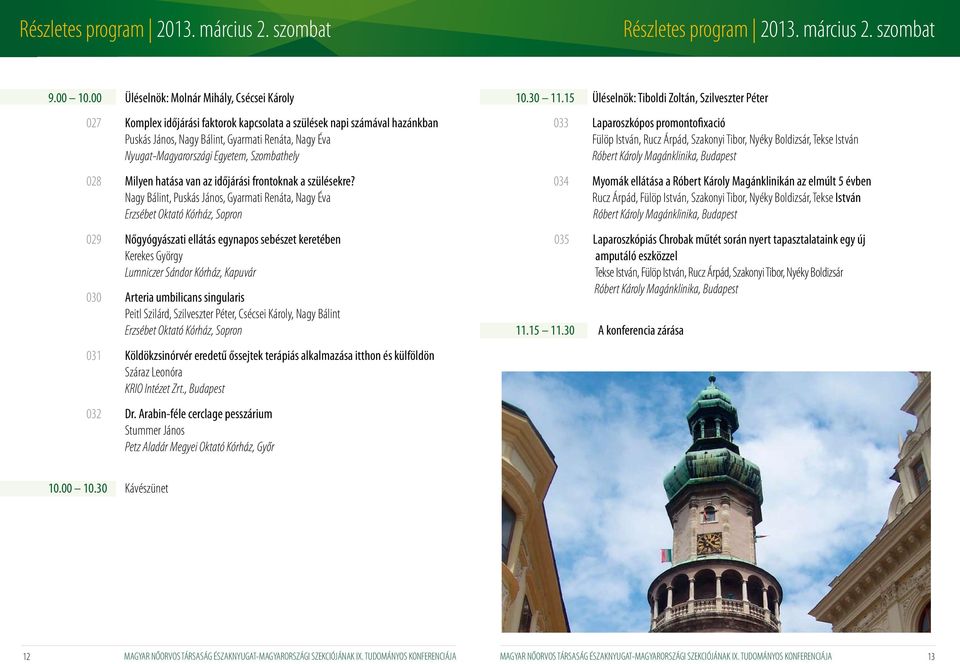Click page number 12 in footer

click(26, 657)
